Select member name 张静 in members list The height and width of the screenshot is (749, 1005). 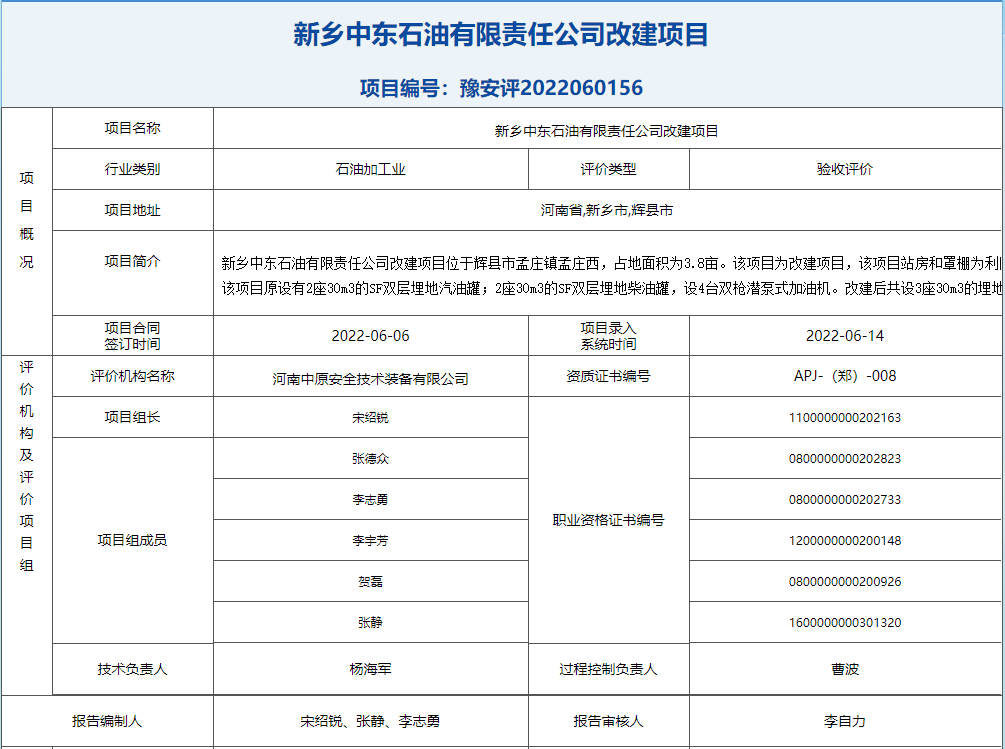click(370, 623)
